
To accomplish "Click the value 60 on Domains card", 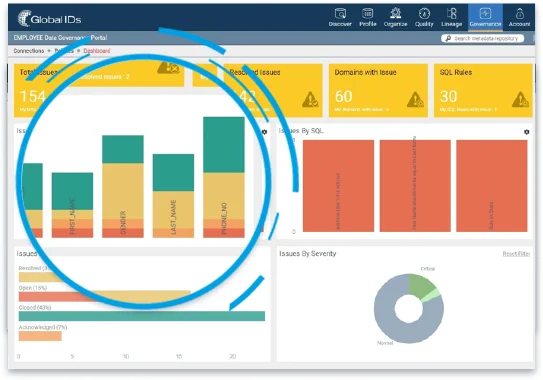I will pos(343,96).
